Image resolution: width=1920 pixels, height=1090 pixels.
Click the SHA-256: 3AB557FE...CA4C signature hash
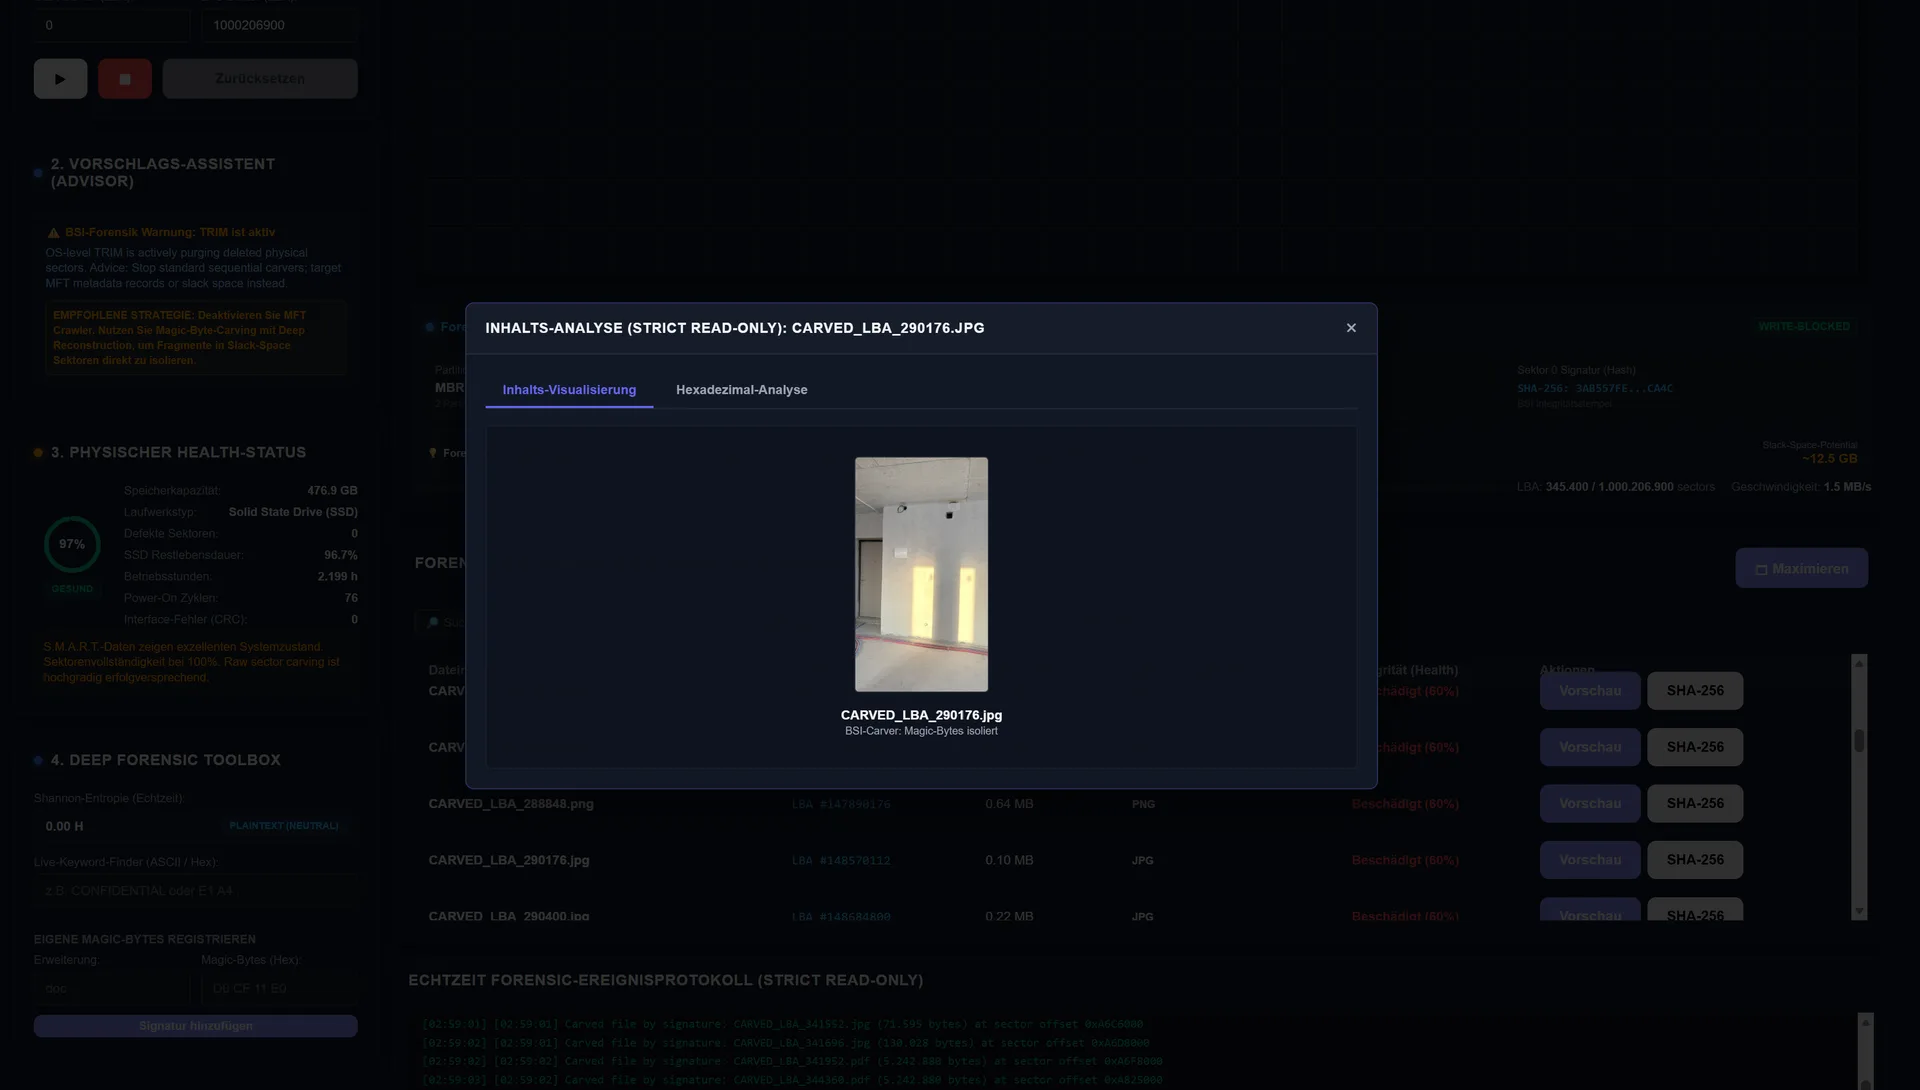coord(1594,388)
